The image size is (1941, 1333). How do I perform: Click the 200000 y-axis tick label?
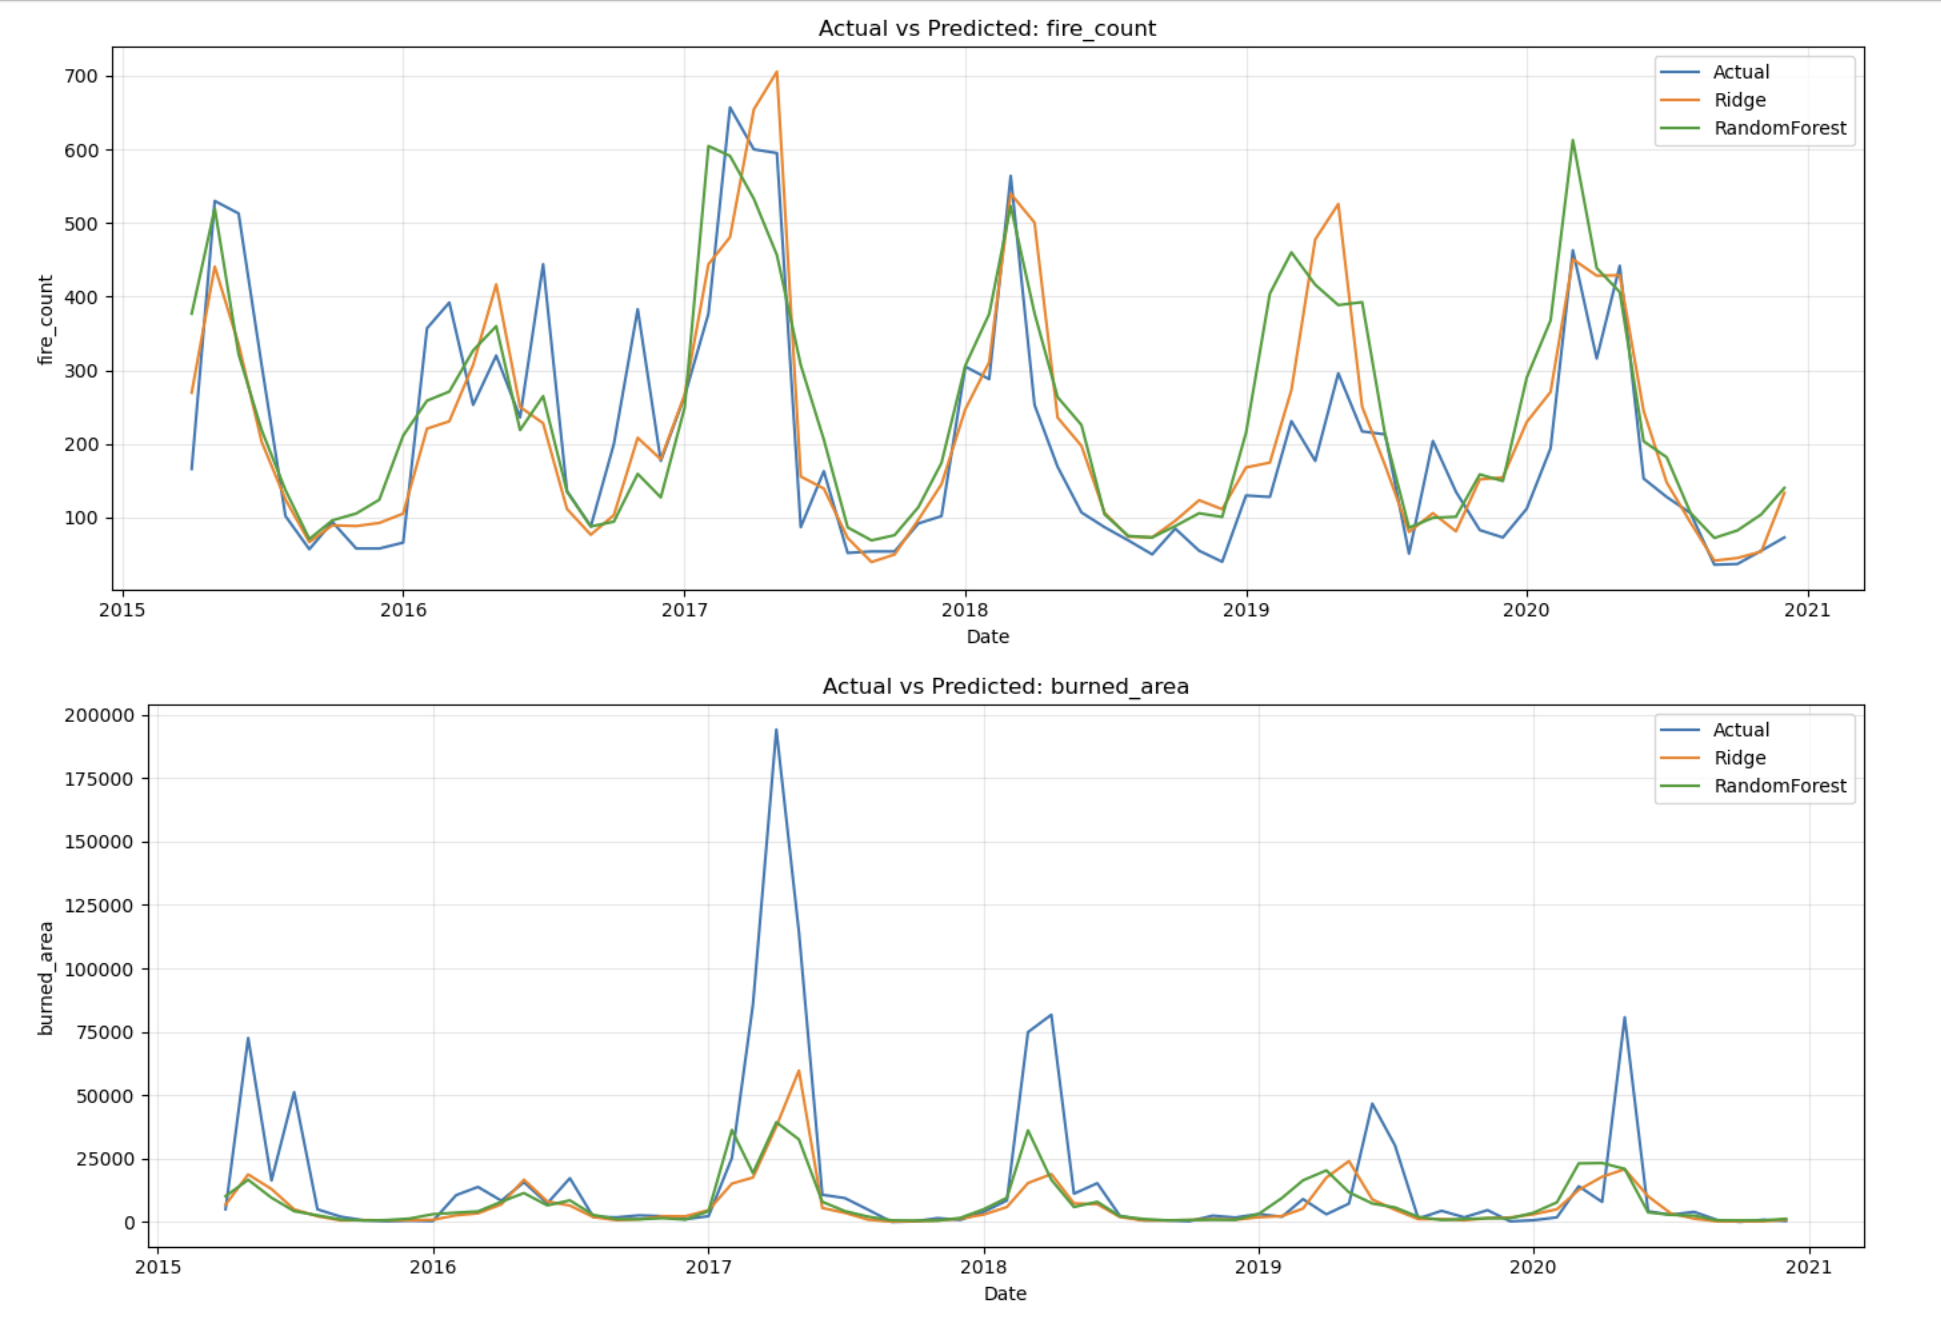[98, 715]
